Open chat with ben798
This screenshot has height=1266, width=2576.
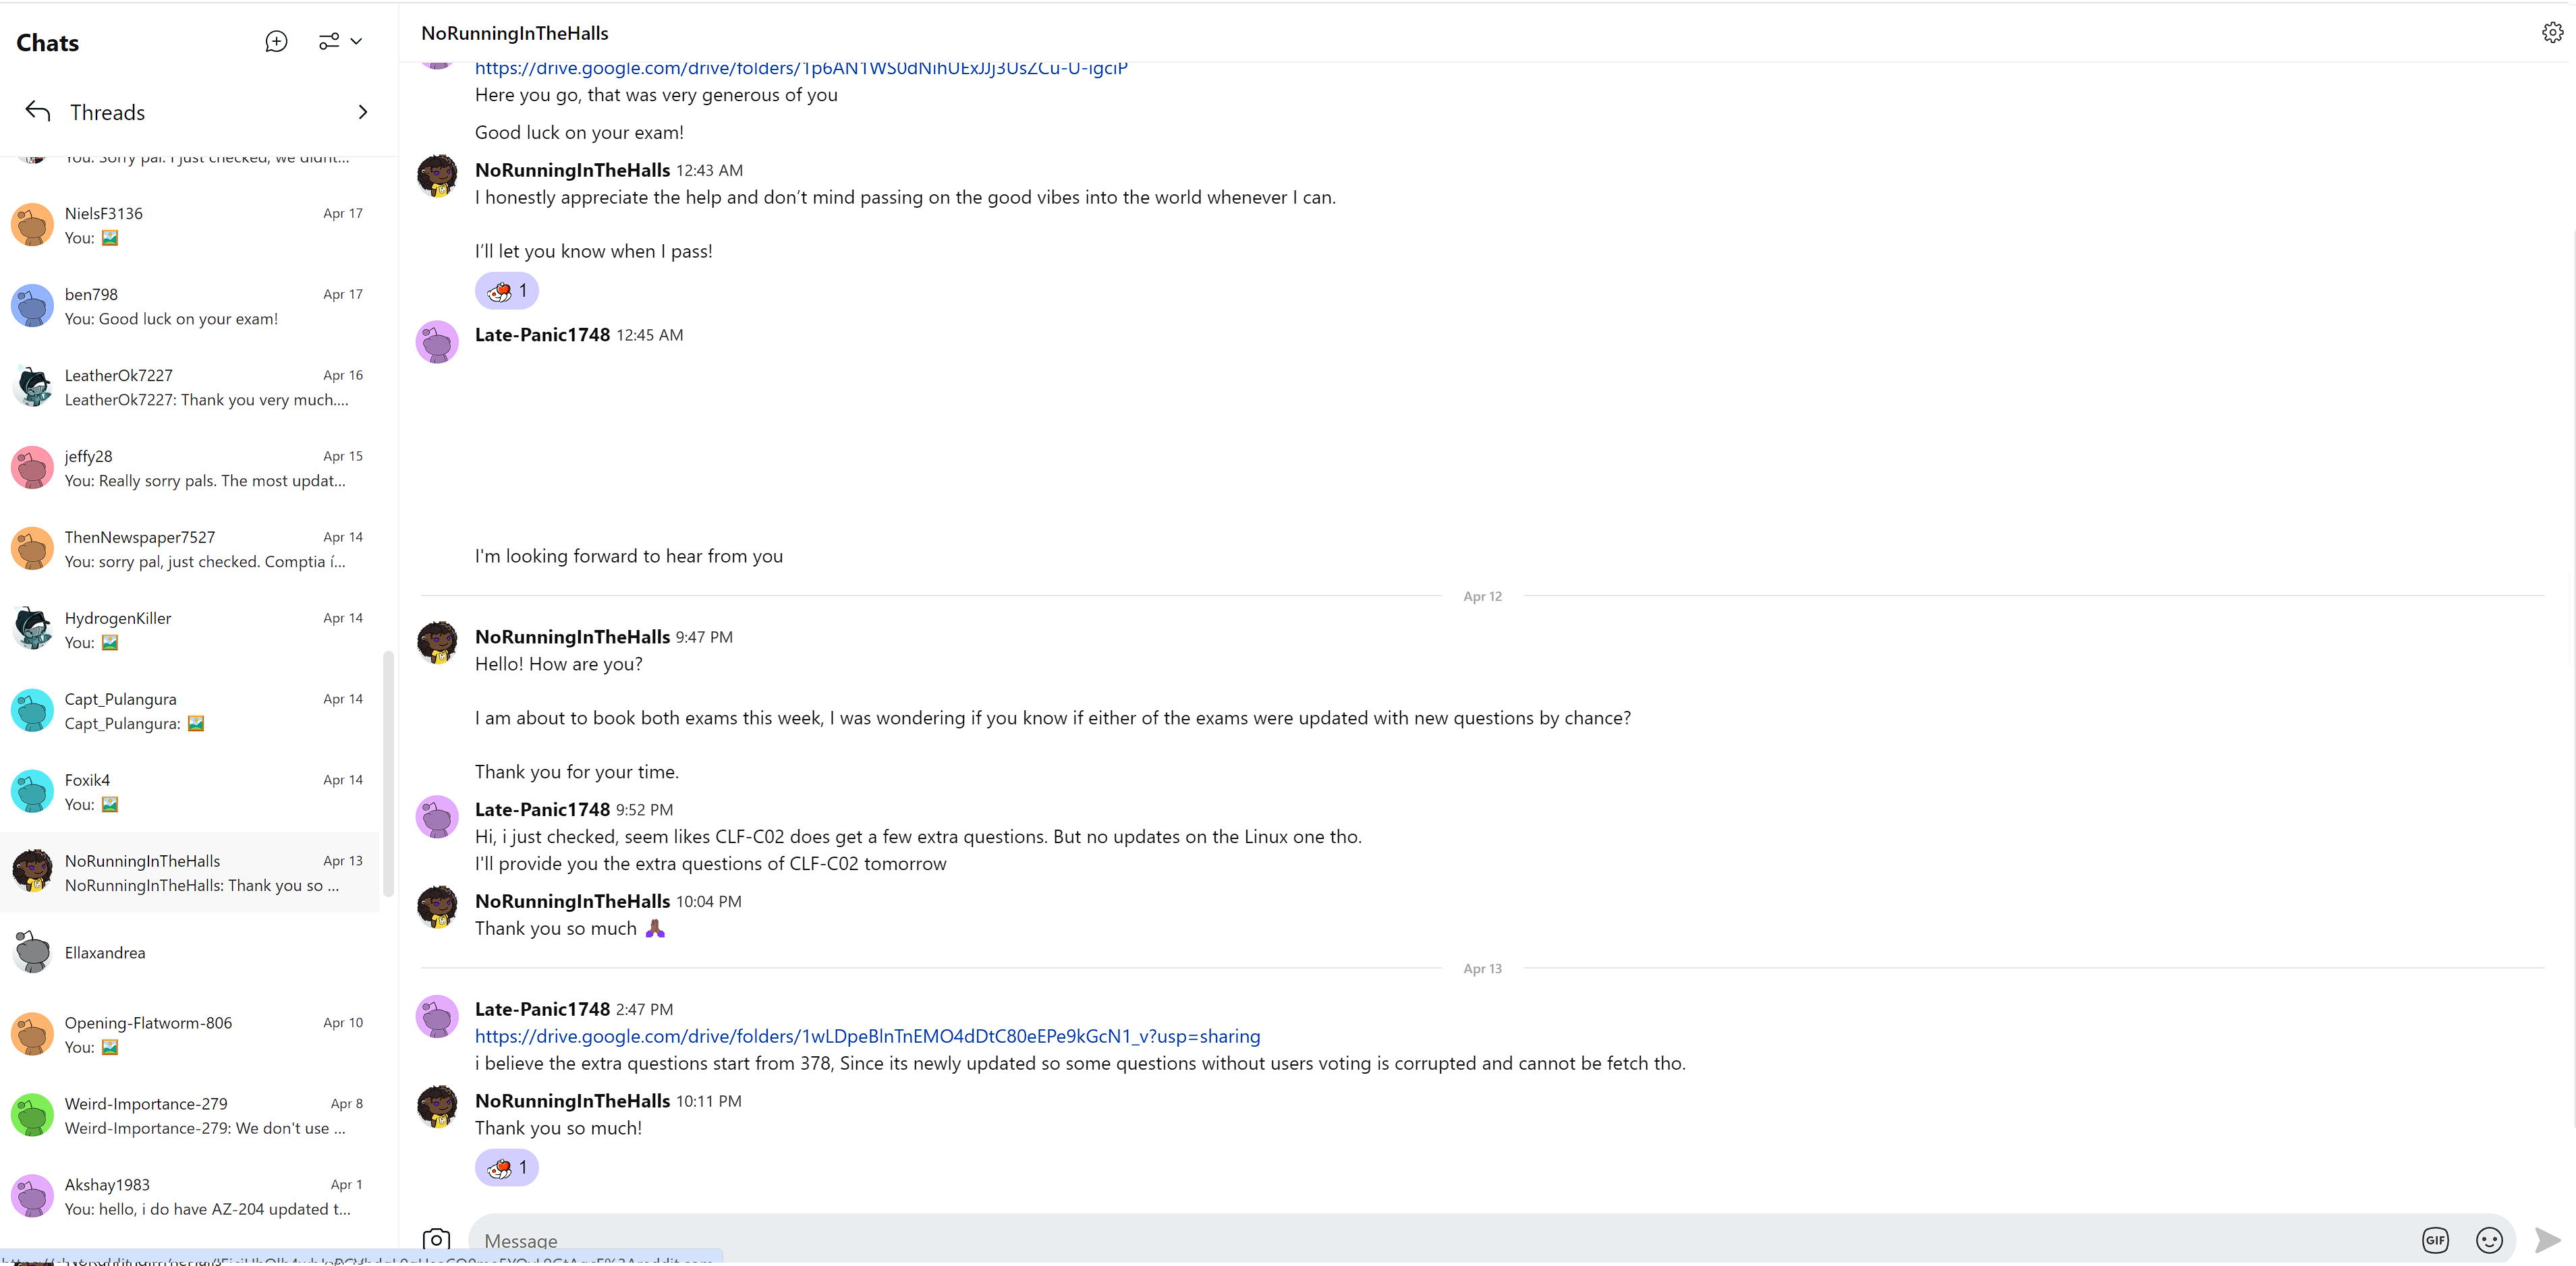pos(190,306)
